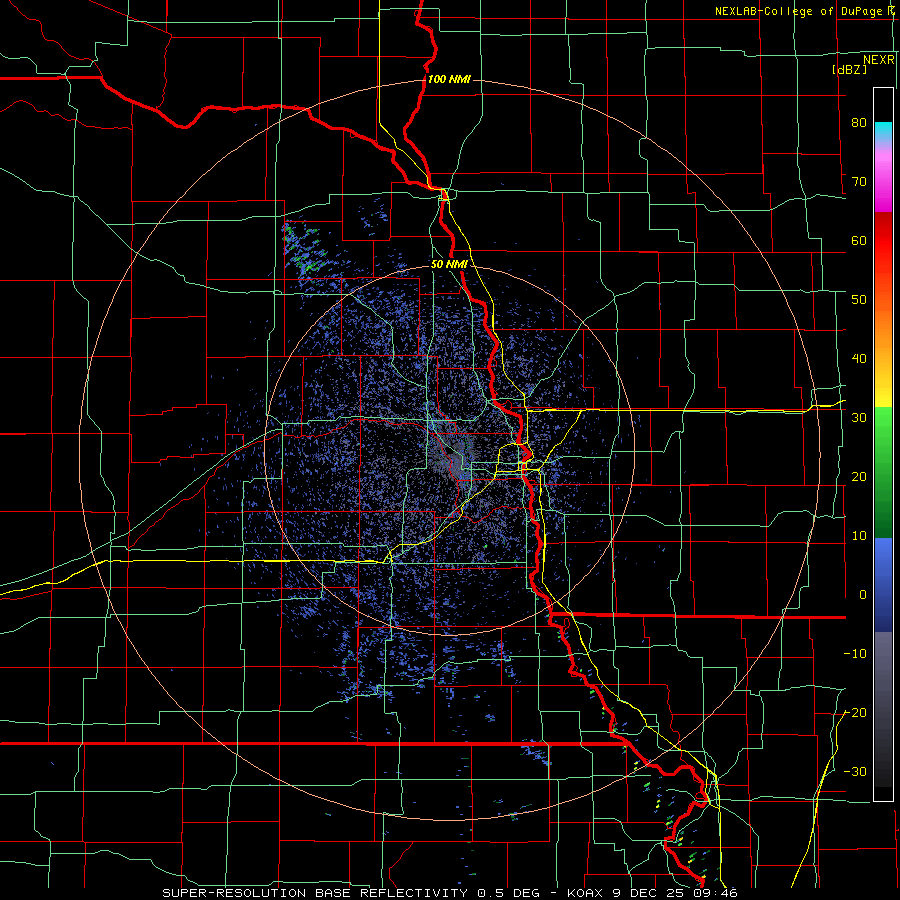Click the 50 value on the dBZ scale
This screenshot has width=900, height=900.
[x=859, y=300]
